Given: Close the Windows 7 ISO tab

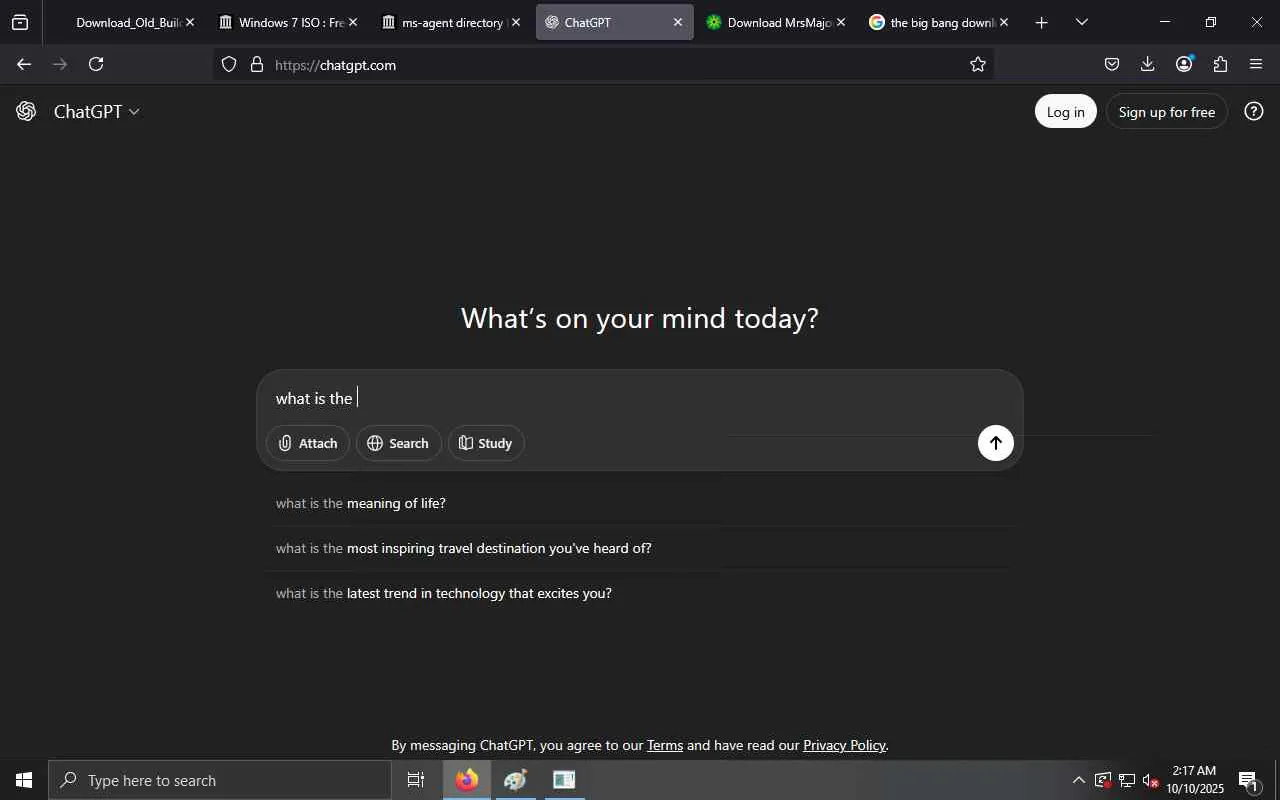Looking at the screenshot, I should [x=352, y=22].
